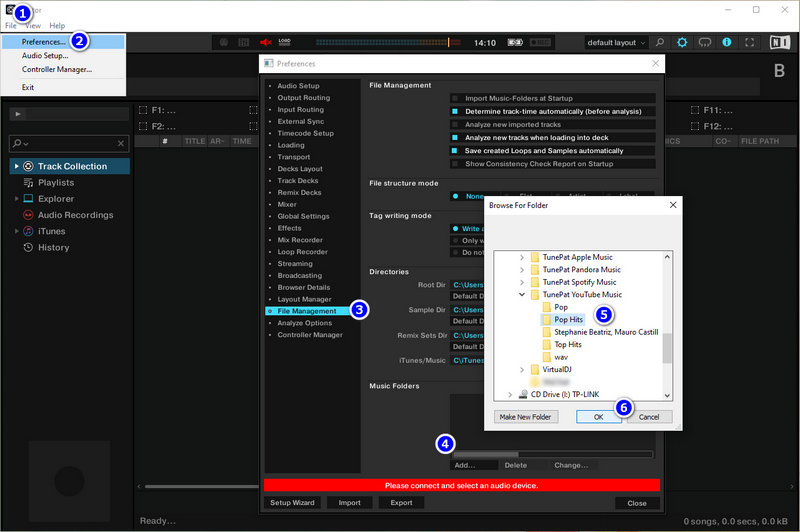Viewport: 800px width, 532px height.
Task: Collapse TunePat YouTube Music folder
Action: coord(521,295)
